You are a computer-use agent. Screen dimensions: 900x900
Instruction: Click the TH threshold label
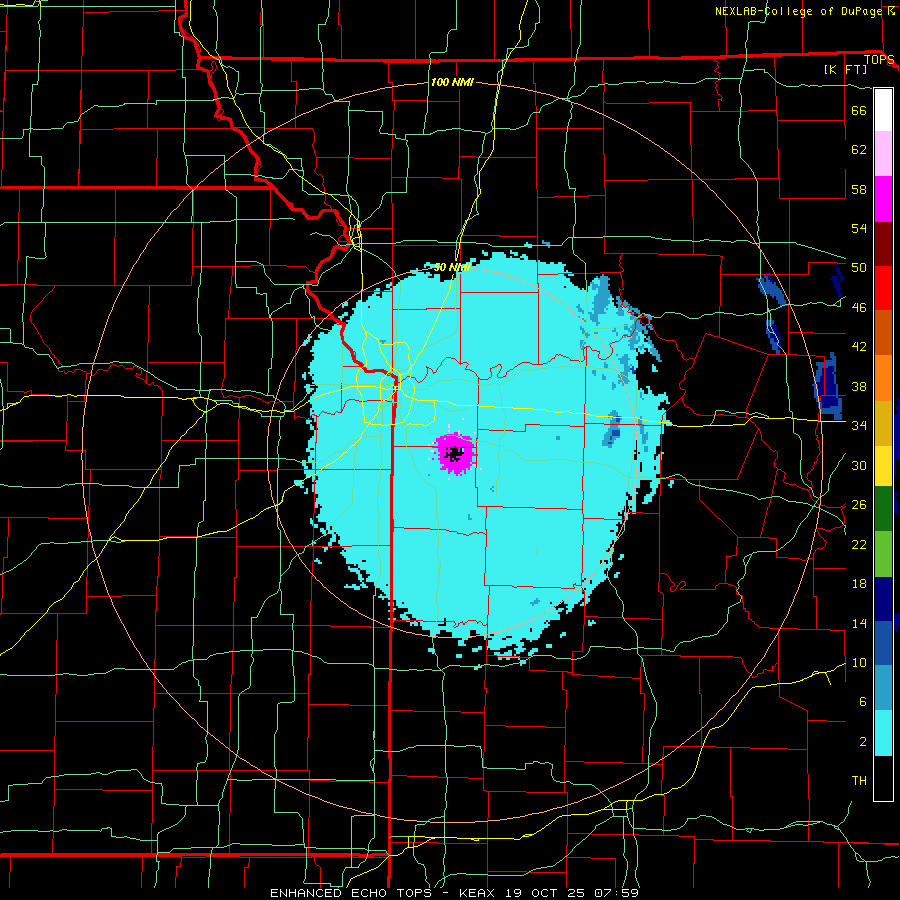(x=859, y=781)
